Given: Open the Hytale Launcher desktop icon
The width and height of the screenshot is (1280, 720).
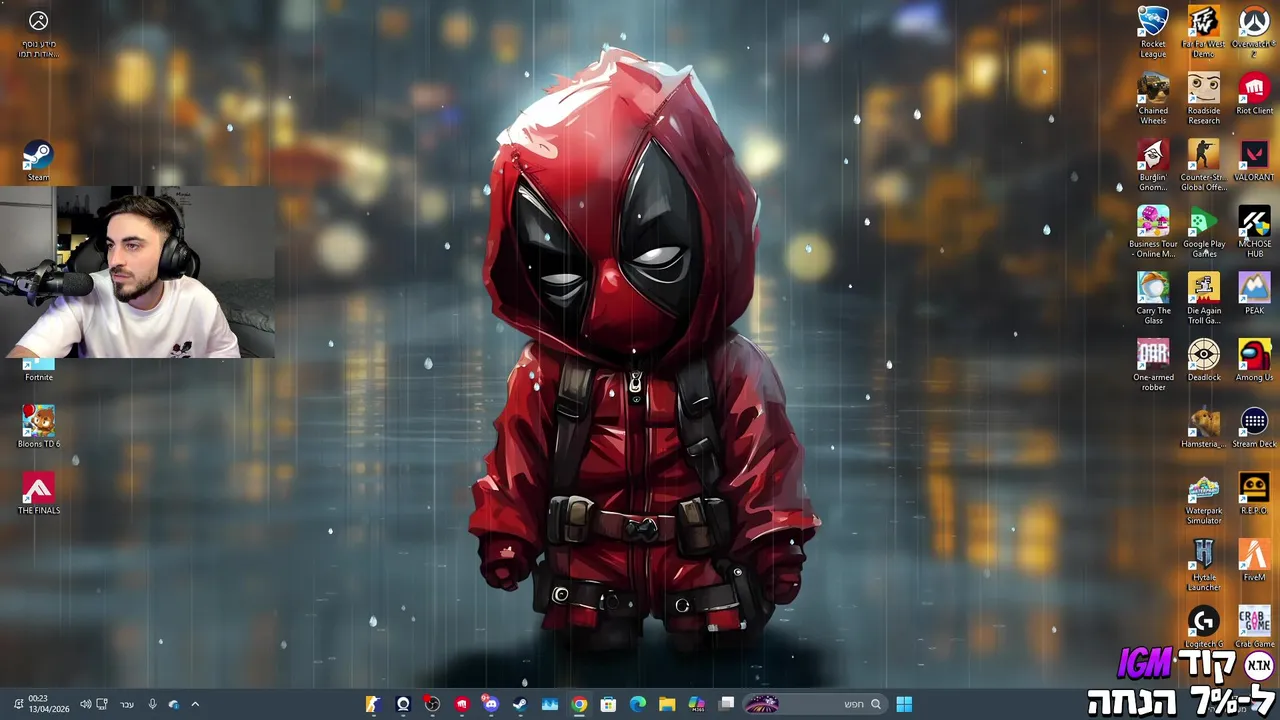Looking at the screenshot, I should point(1203,565).
